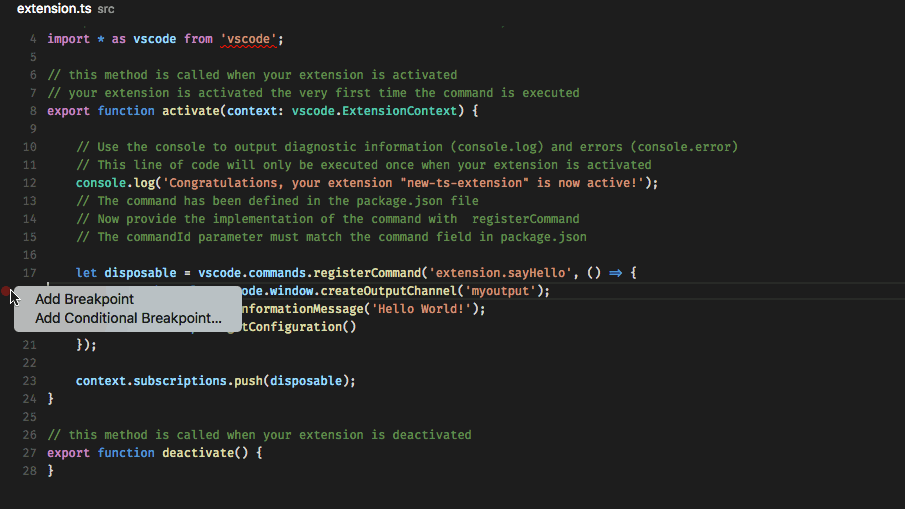Click the 'vscode' import string with squiggle
The height and width of the screenshot is (509, 905).
[252, 39]
